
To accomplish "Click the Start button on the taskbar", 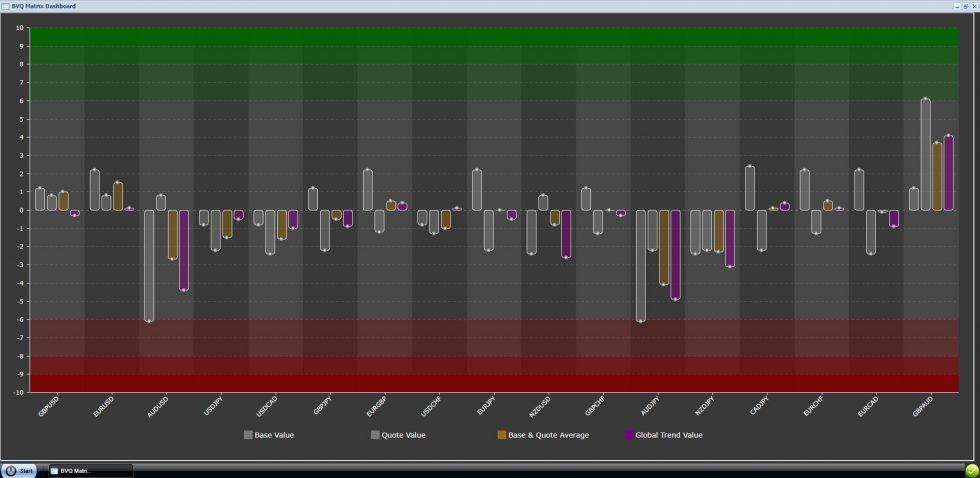I will [19, 470].
